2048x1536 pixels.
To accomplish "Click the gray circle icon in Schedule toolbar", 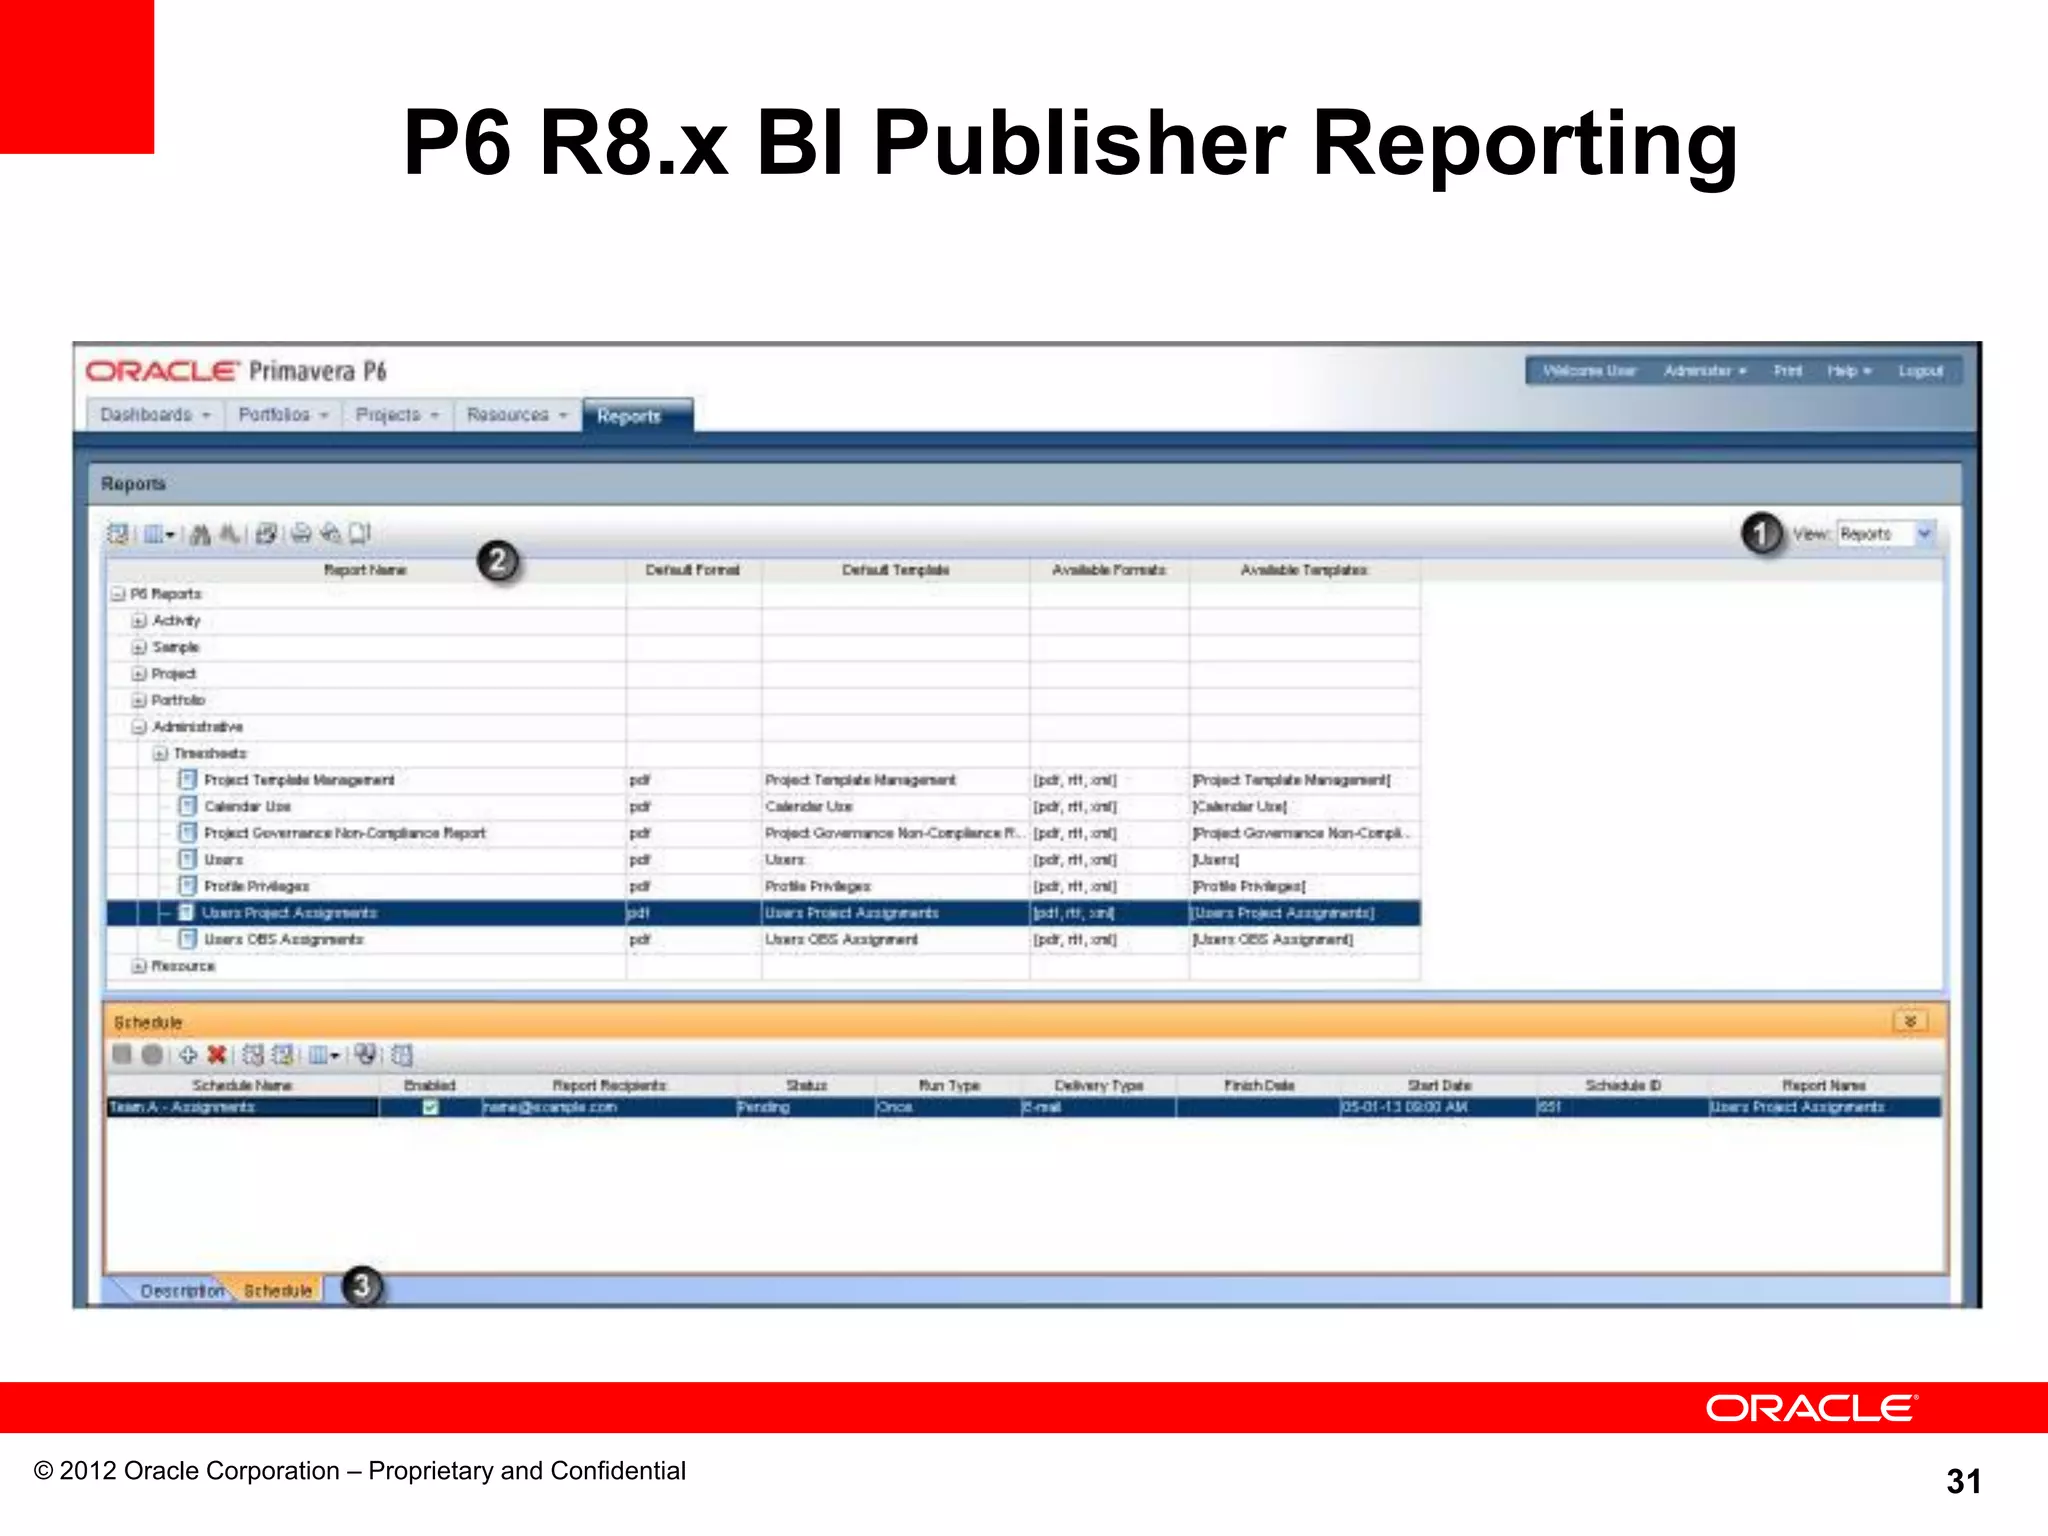I will [152, 1055].
